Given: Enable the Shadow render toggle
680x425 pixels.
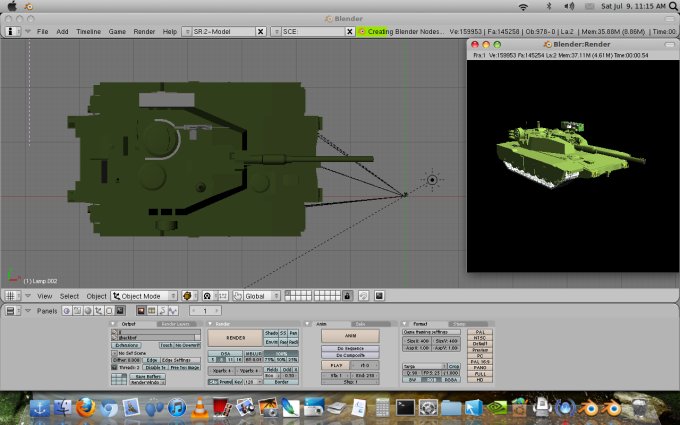Looking at the screenshot, I should pyautogui.click(x=269, y=333).
